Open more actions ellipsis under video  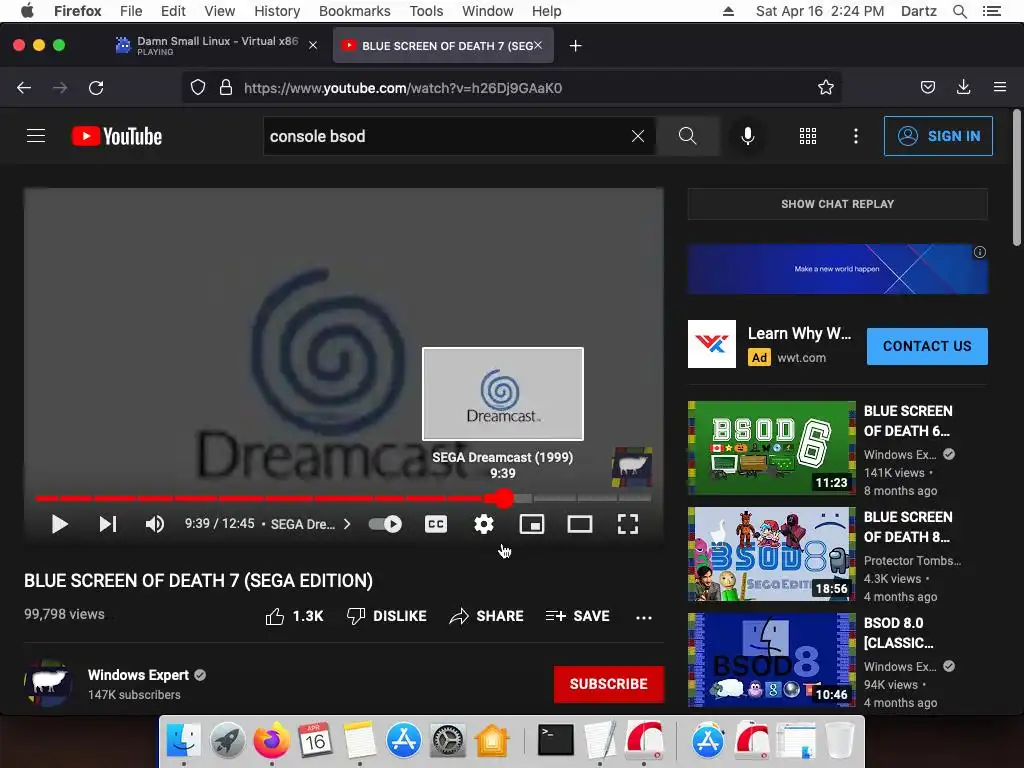click(644, 617)
